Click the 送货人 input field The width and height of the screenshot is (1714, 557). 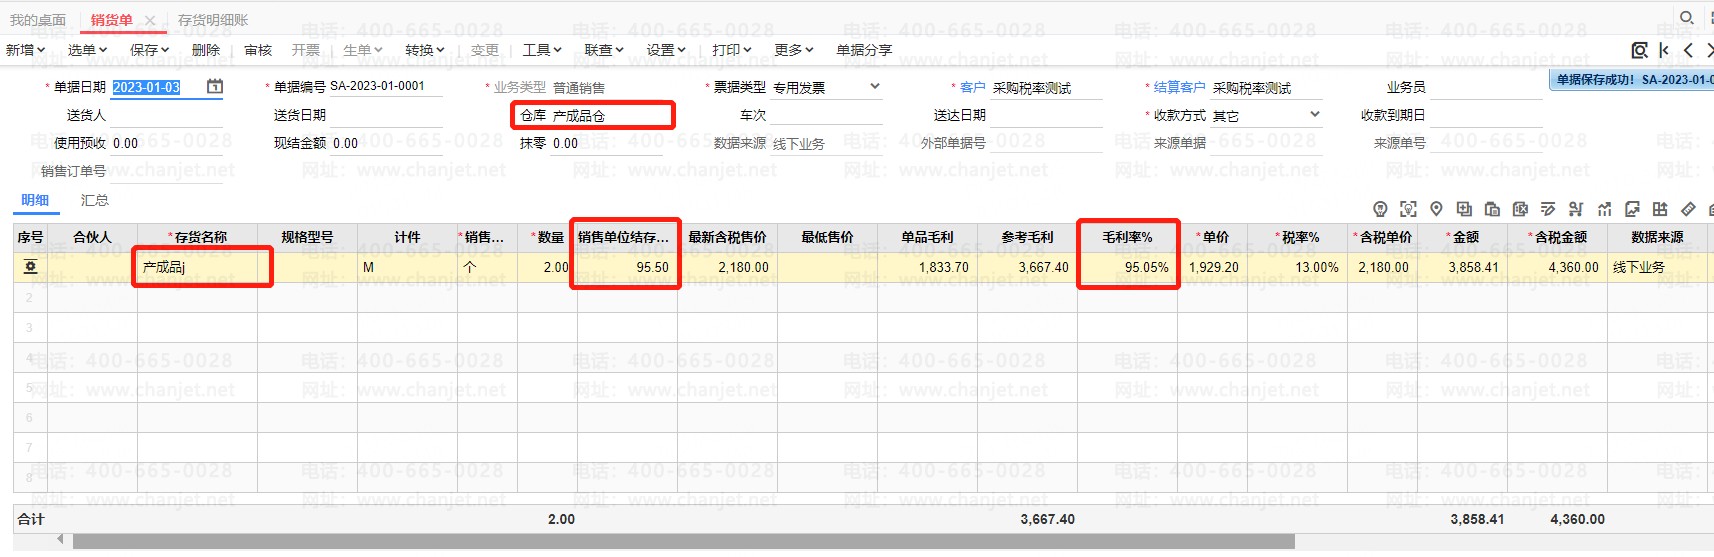166,115
